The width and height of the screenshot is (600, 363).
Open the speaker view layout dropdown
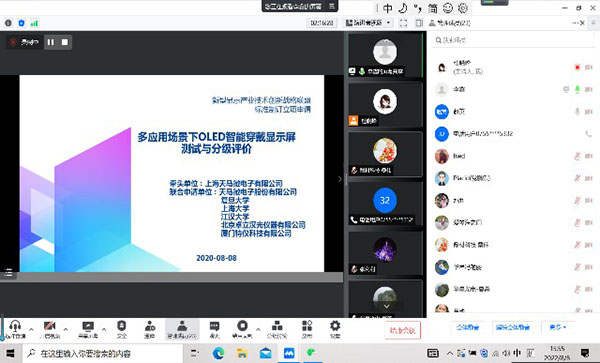(x=368, y=23)
